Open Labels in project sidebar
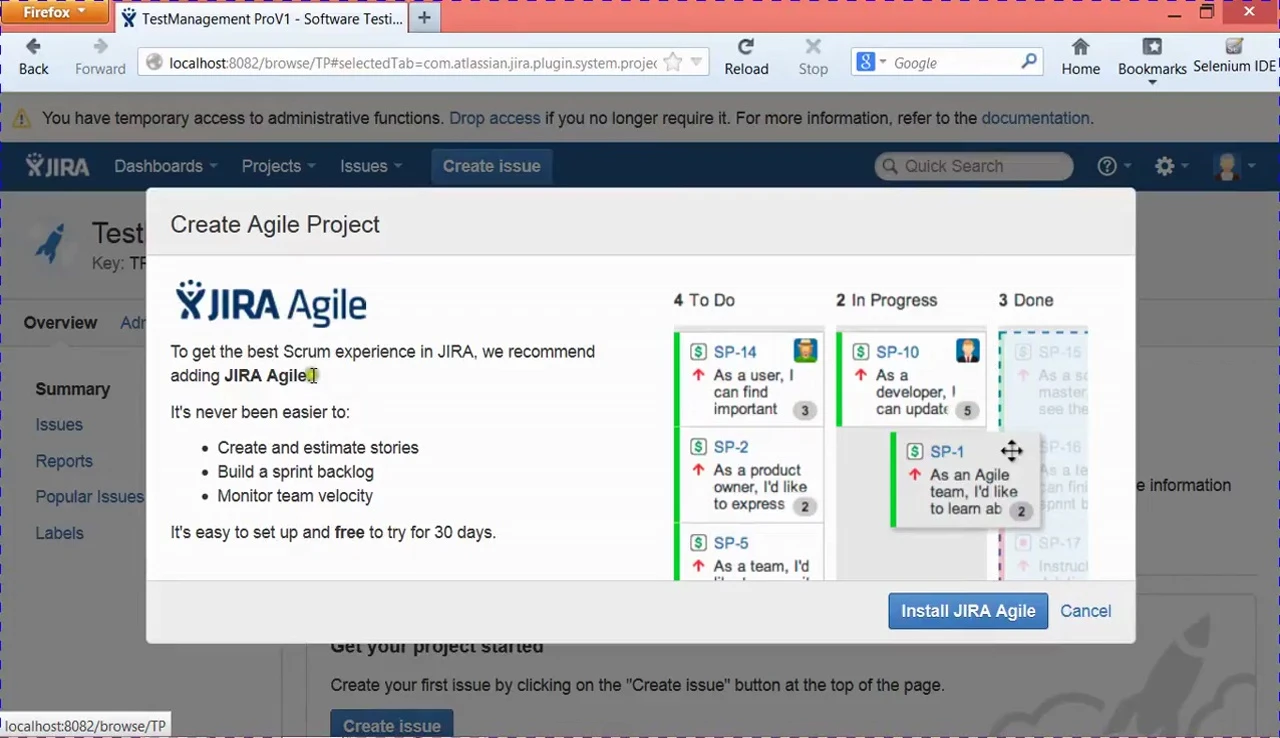The width and height of the screenshot is (1280, 738). (59, 533)
